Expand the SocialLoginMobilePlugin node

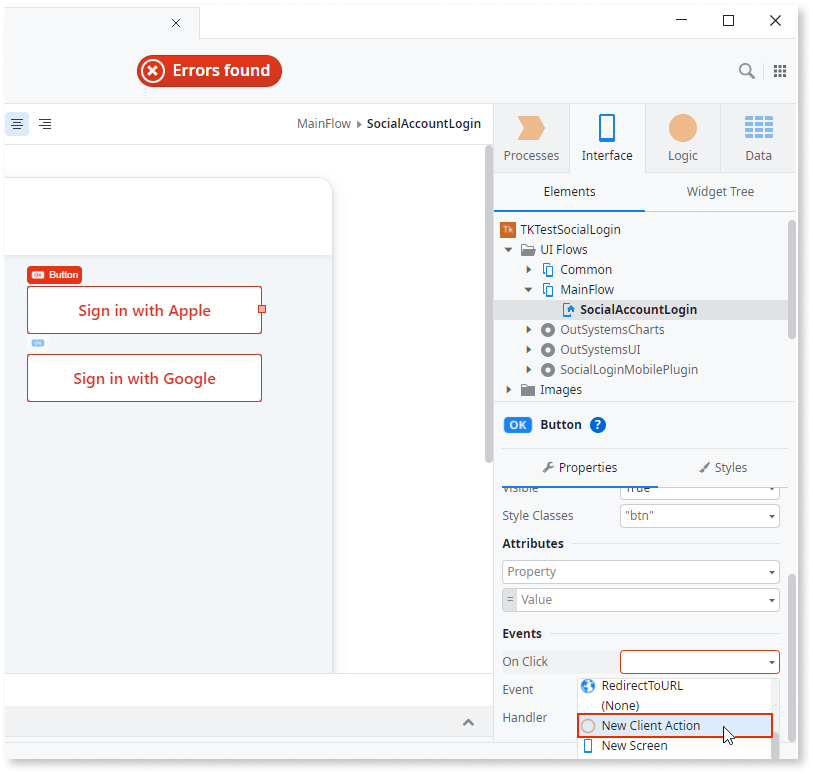[528, 370]
